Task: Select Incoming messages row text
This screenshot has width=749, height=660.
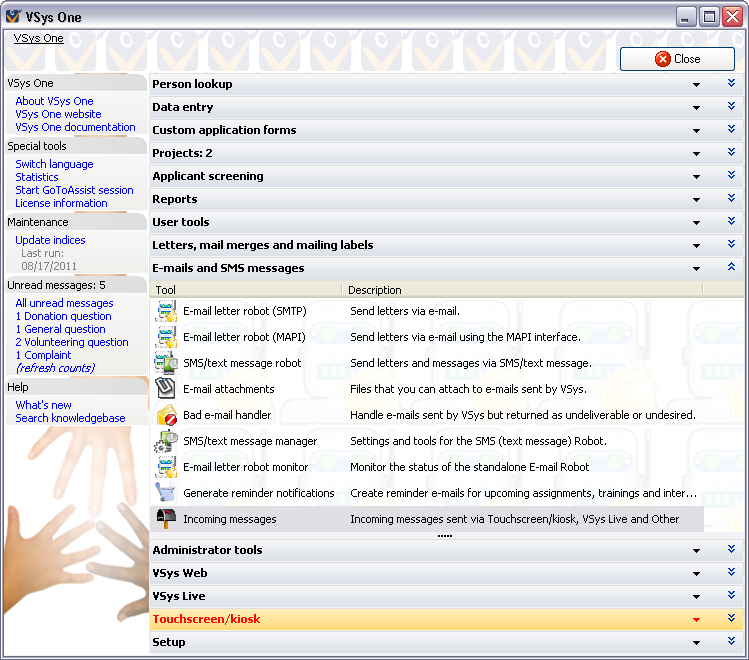Action: (230, 519)
